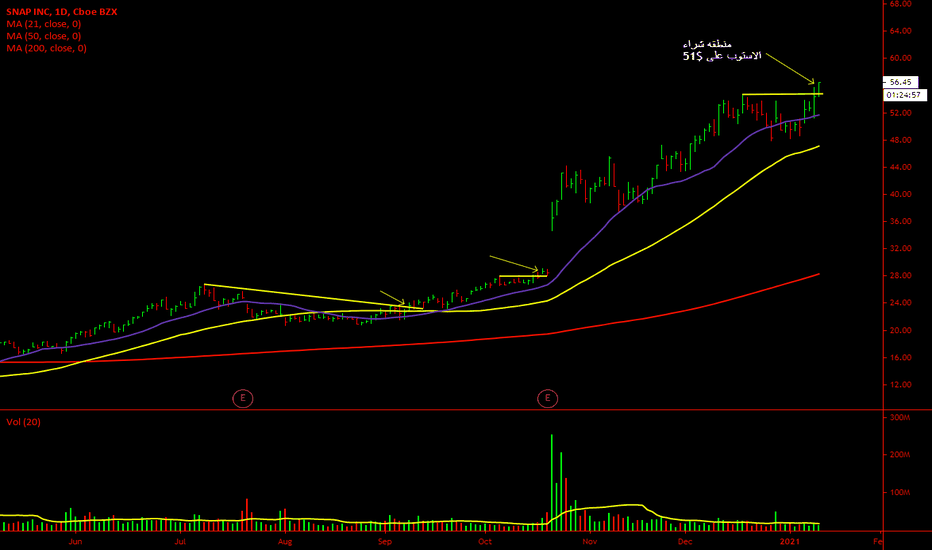Image resolution: width=932 pixels, height=550 pixels.
Task: Click the Sep label on time axis
Action: pyautogui.click(x=385, y=542)
